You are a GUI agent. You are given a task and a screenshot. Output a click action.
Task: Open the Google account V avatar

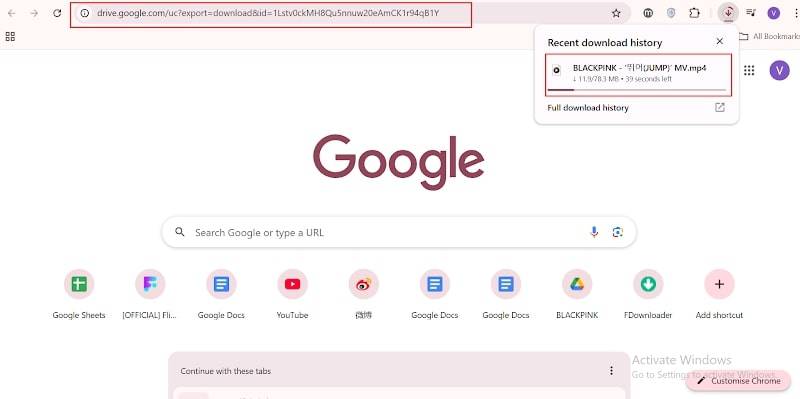pos(779,70)
